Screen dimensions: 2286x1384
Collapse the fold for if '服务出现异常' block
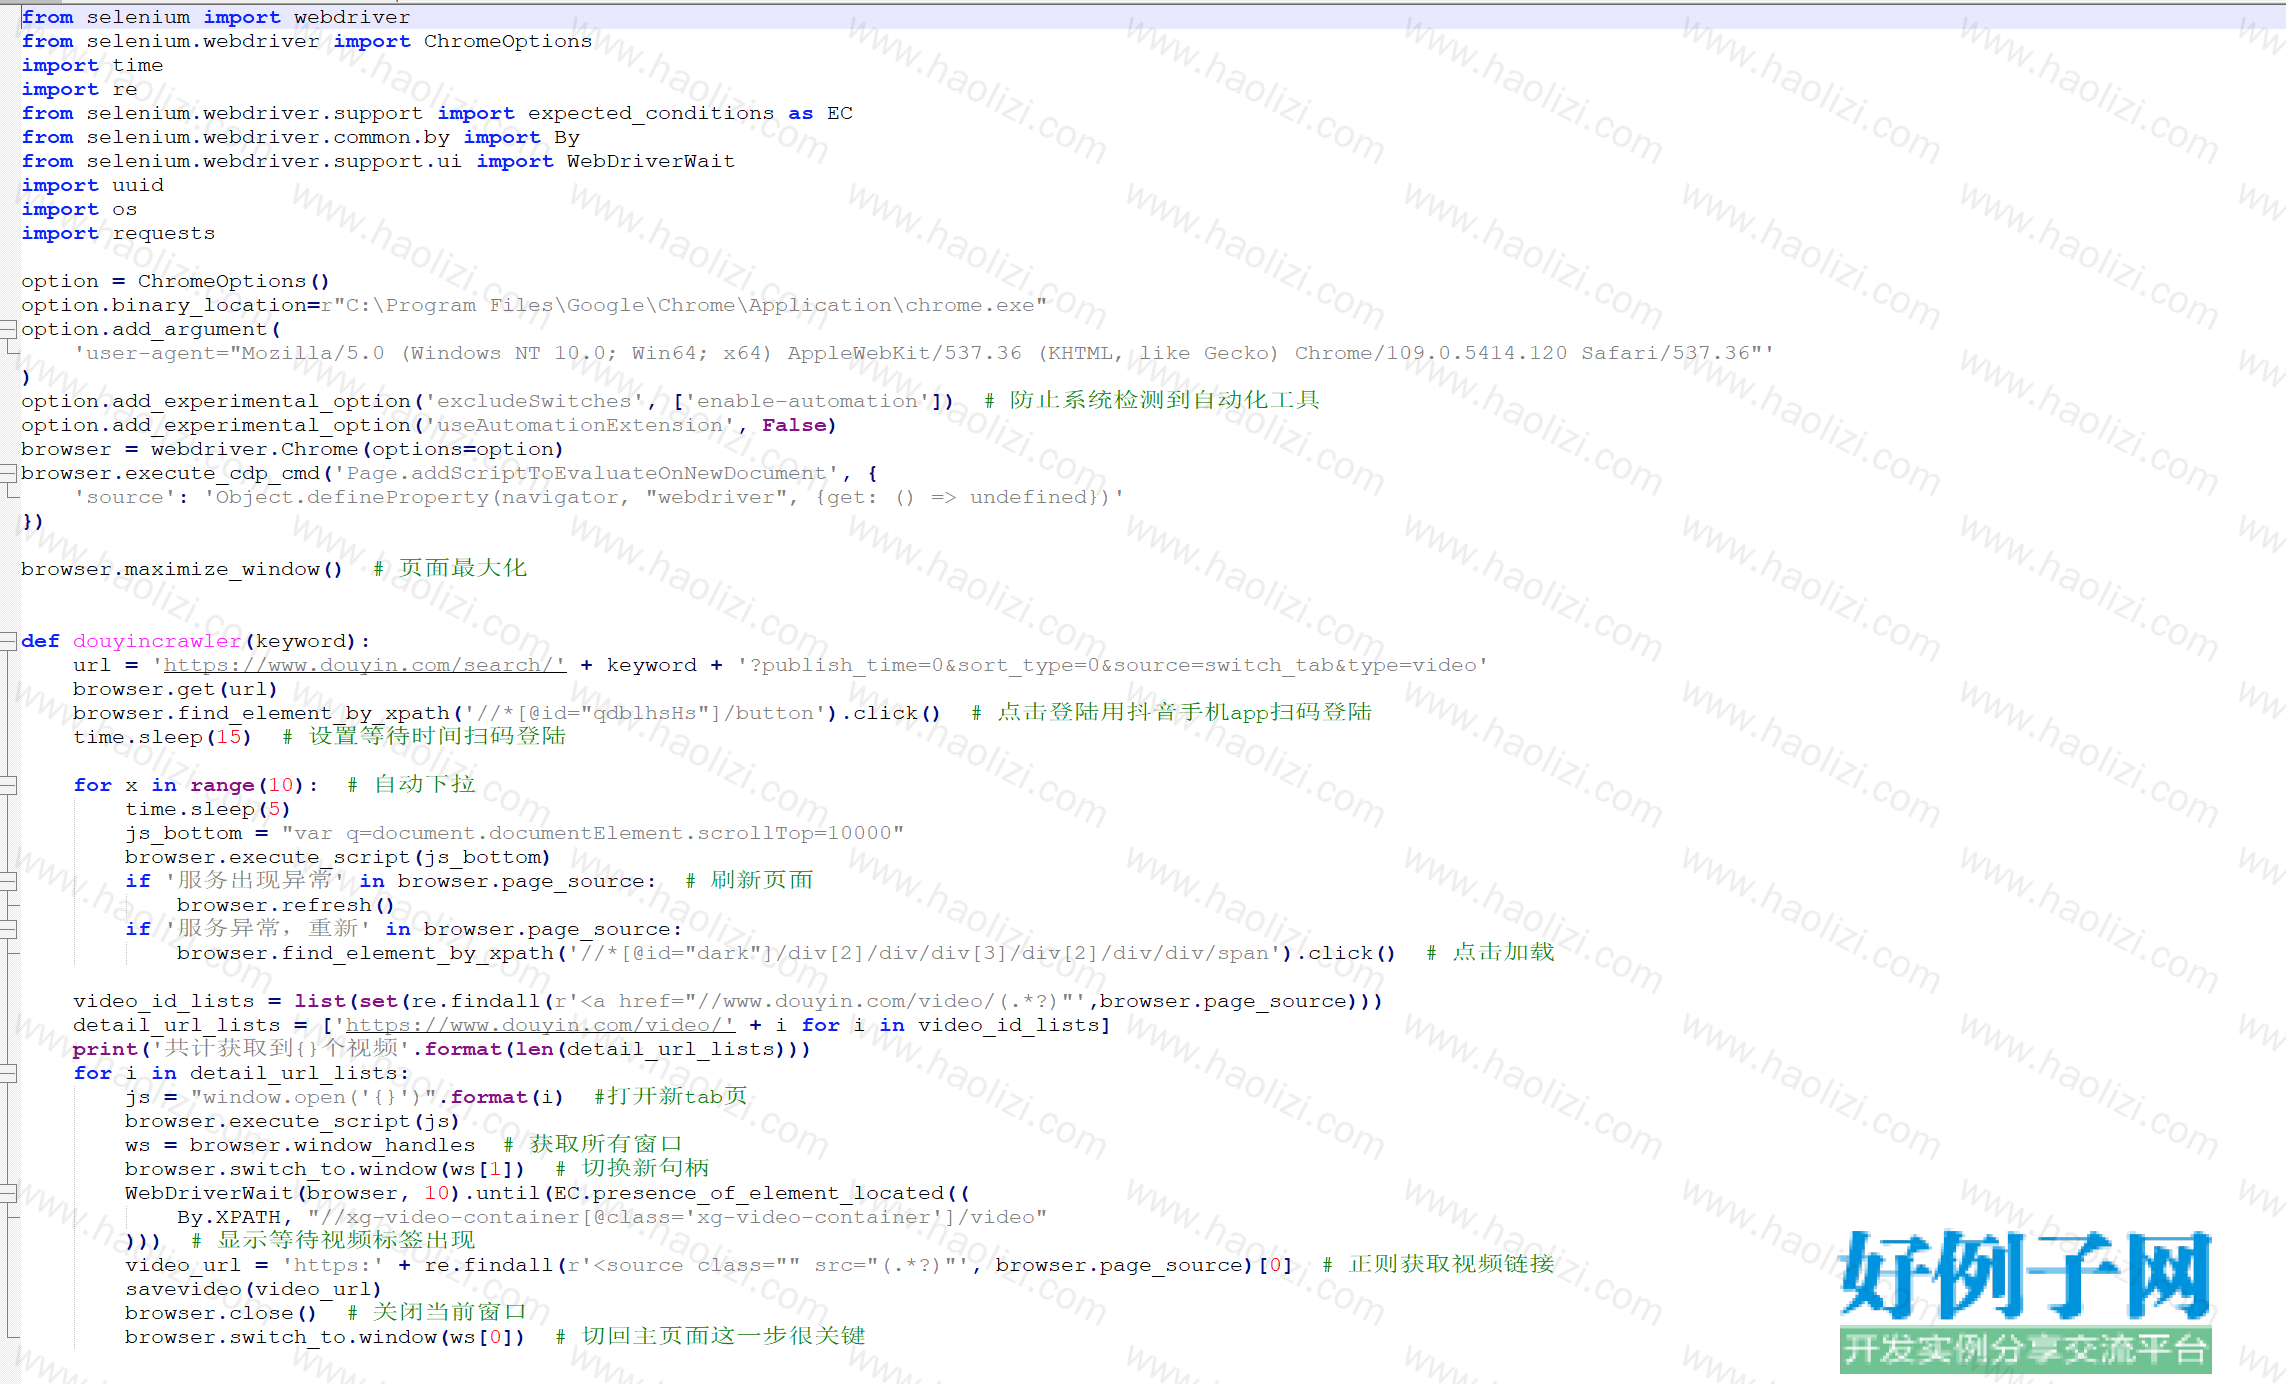pos(8,881)
